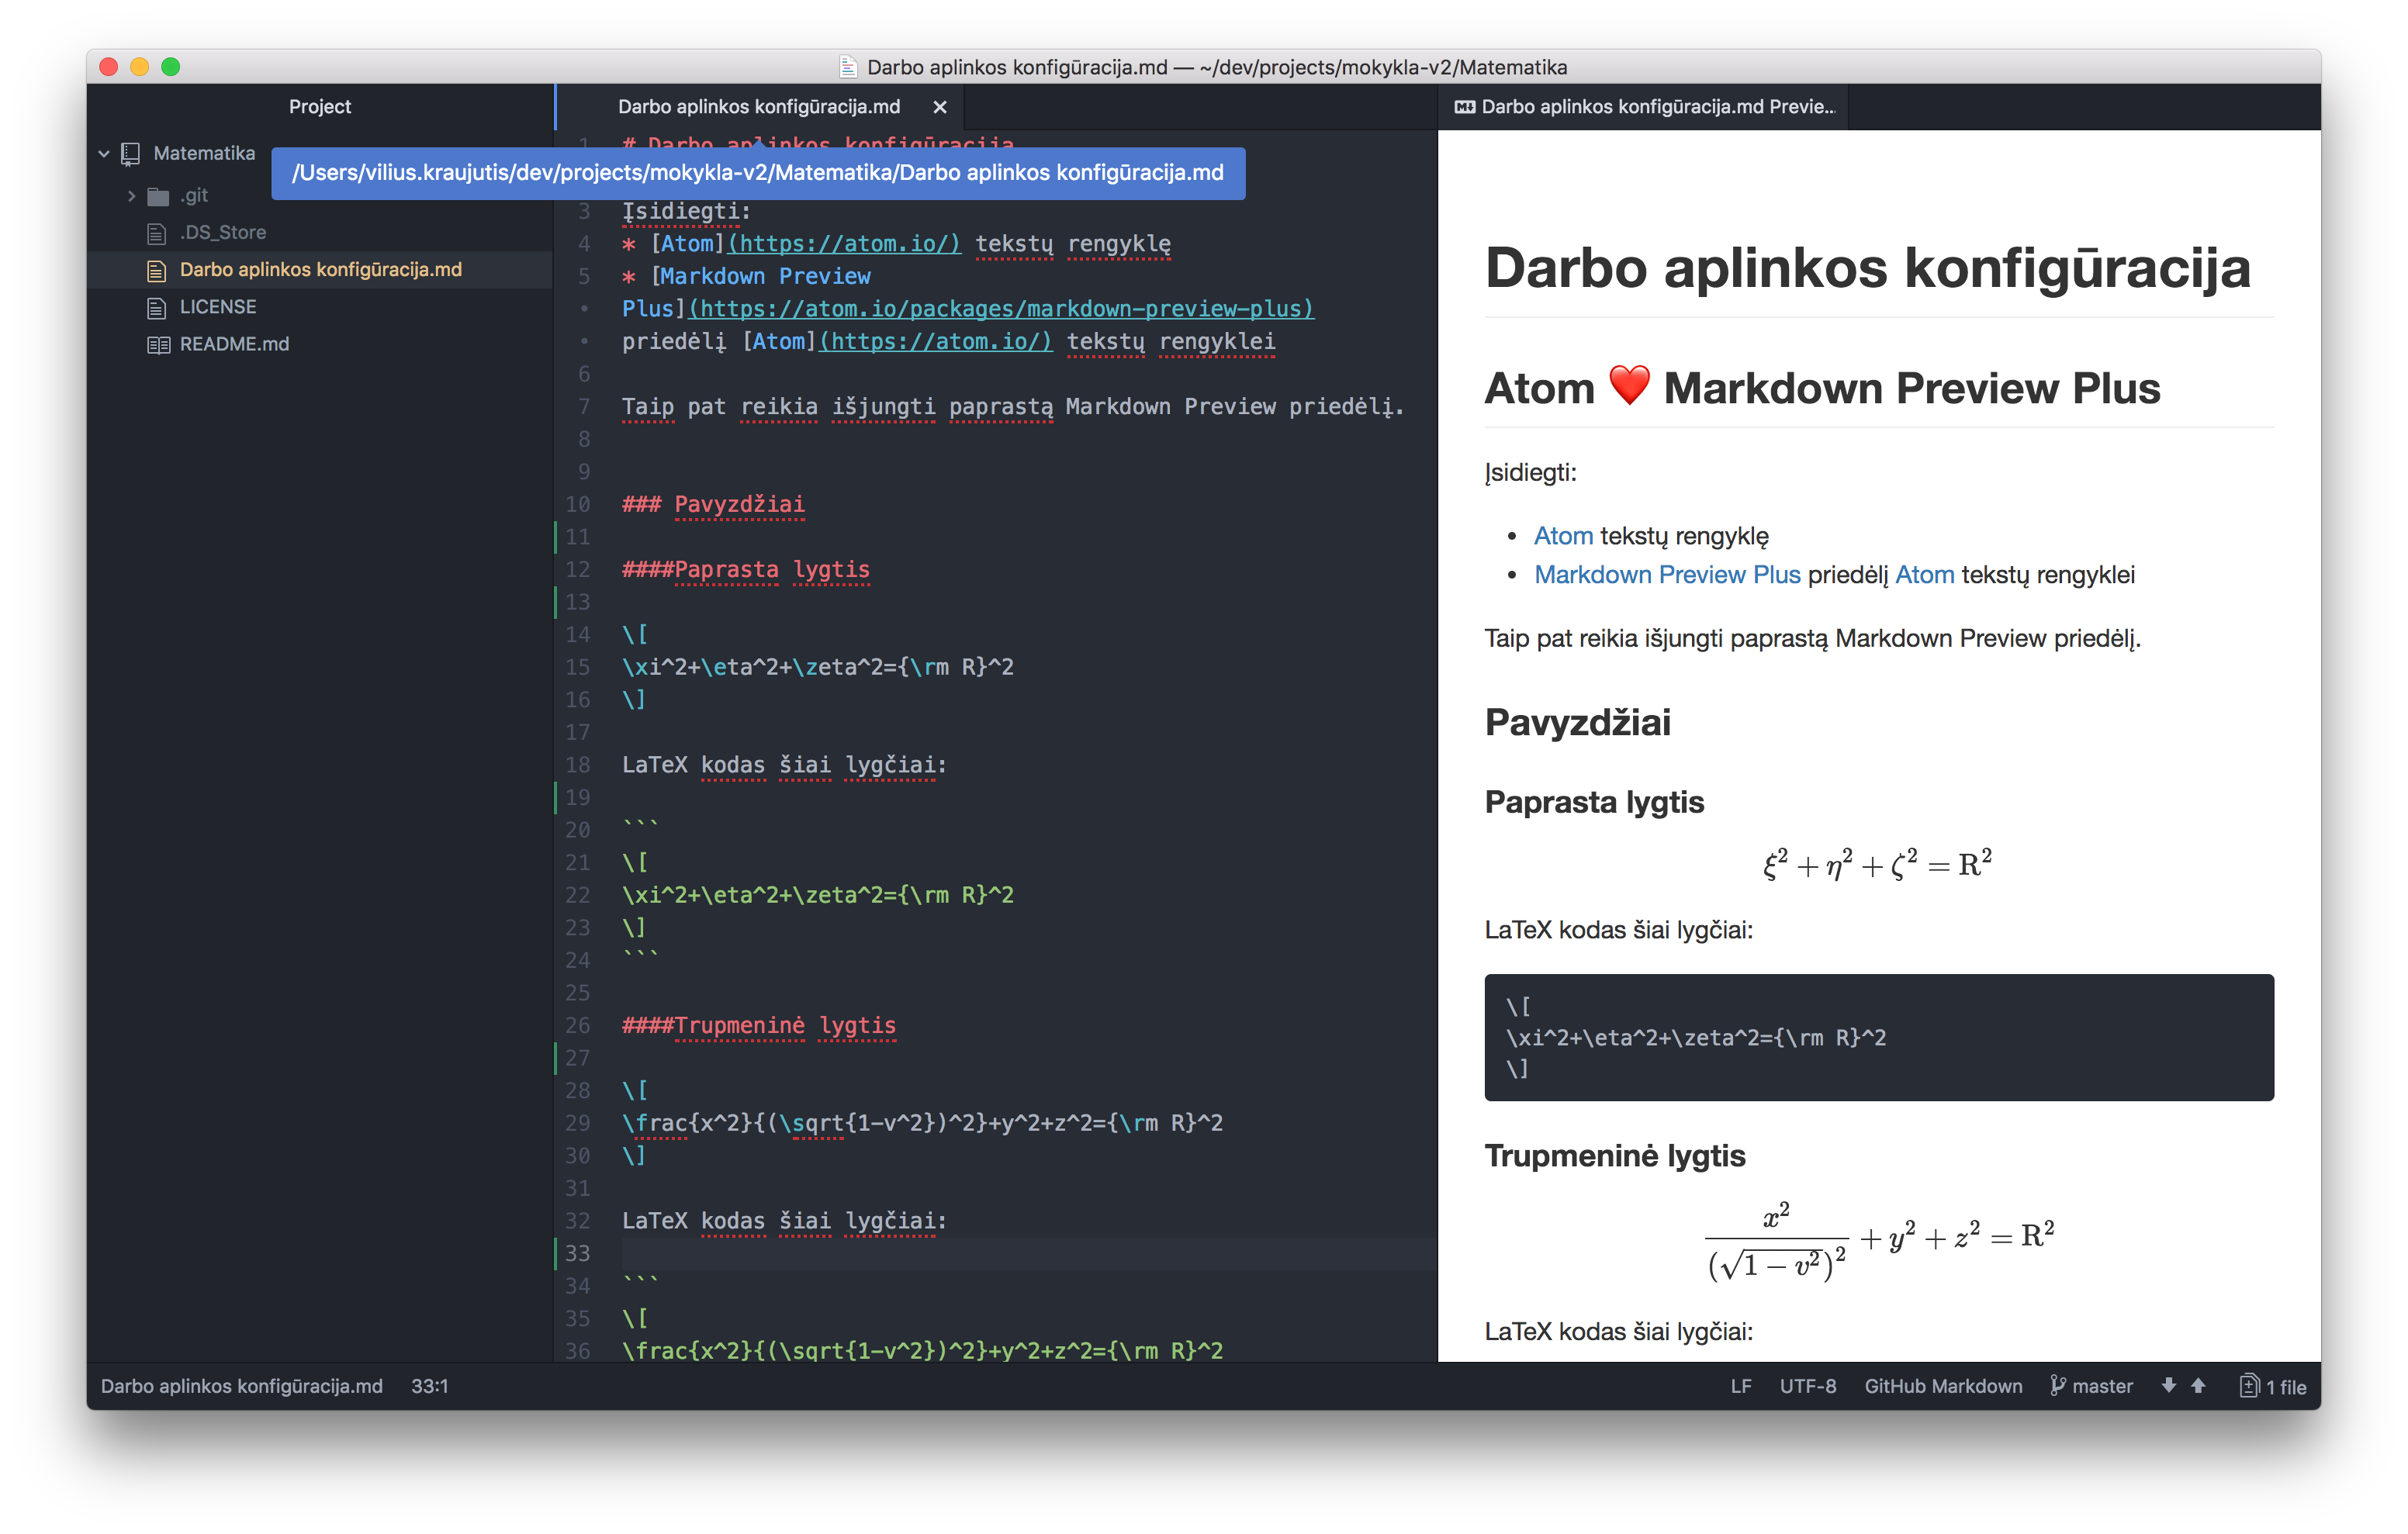The height and width of the screenshot is (1534, 2408).
Task: Click the Atom link in the preview bullet list
Action: pyautogui.click(x=1563, y=536)
